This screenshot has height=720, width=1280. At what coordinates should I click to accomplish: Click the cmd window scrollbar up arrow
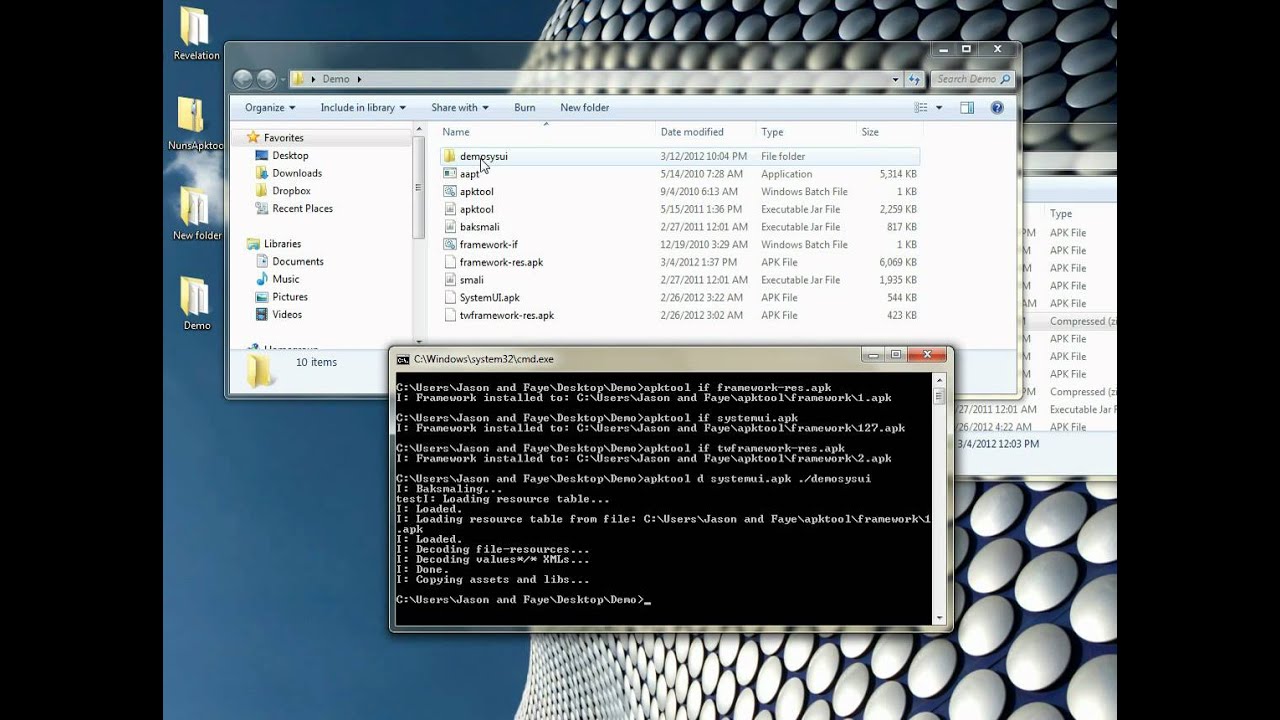[939, 381]
